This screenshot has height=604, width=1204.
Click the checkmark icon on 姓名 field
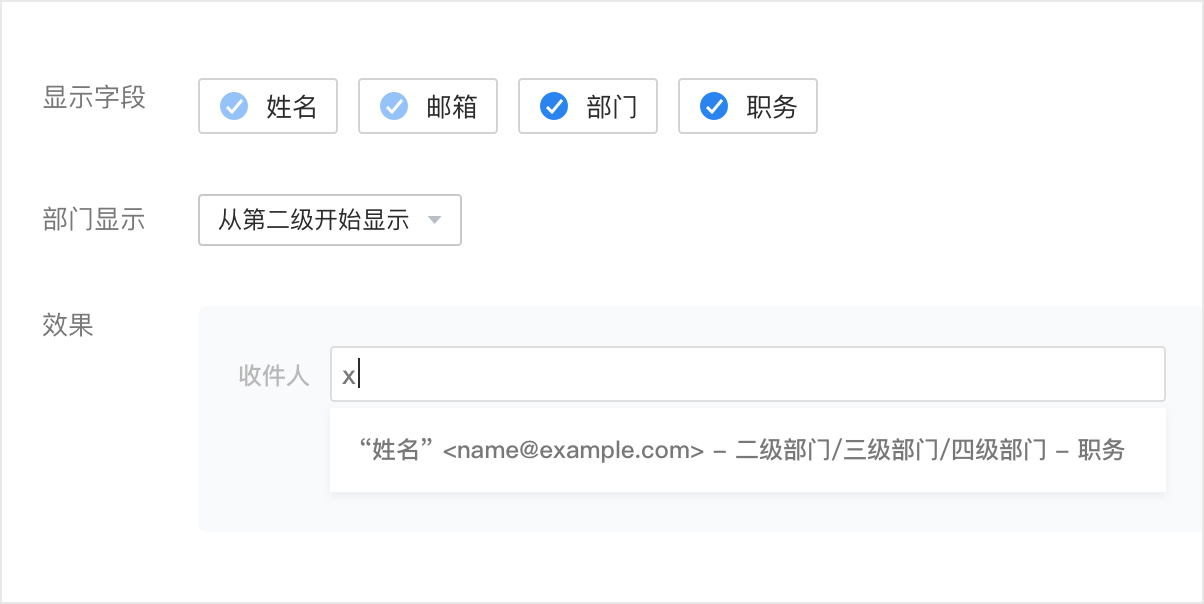(232, 105)
